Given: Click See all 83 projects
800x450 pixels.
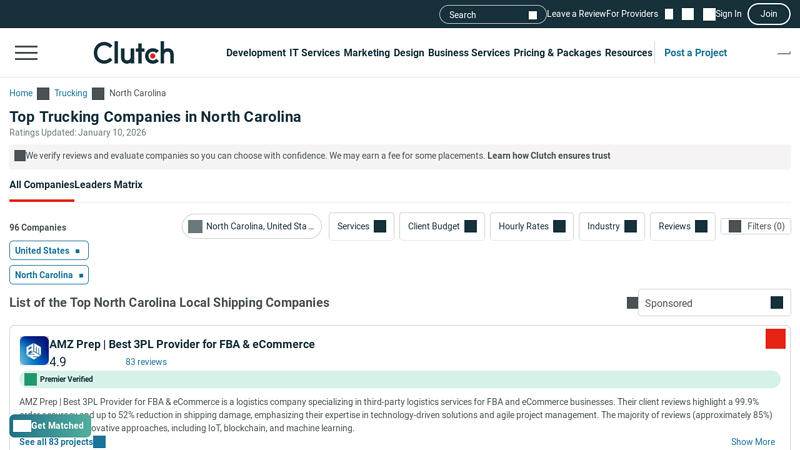Looking at the screenshot, I should coord(56,442).
